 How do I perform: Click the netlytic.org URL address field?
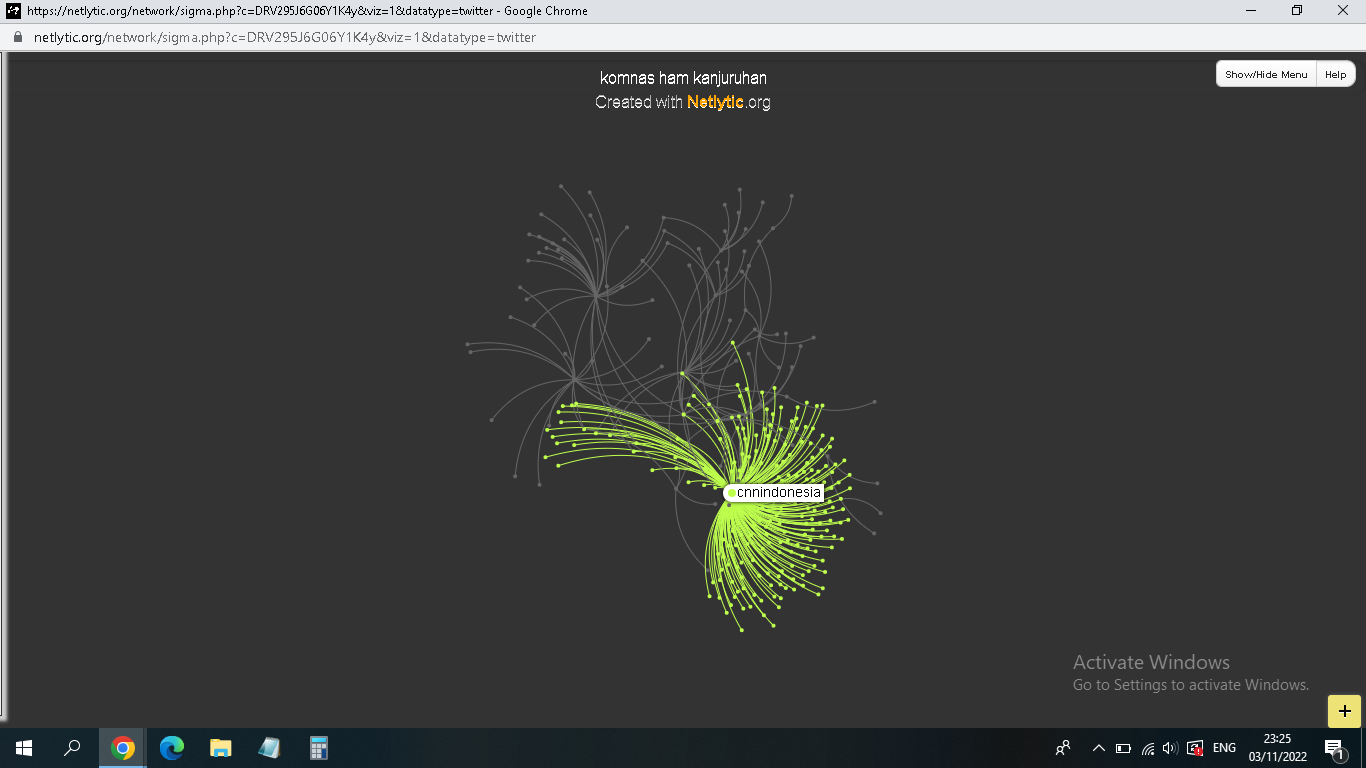pos(285,37)
